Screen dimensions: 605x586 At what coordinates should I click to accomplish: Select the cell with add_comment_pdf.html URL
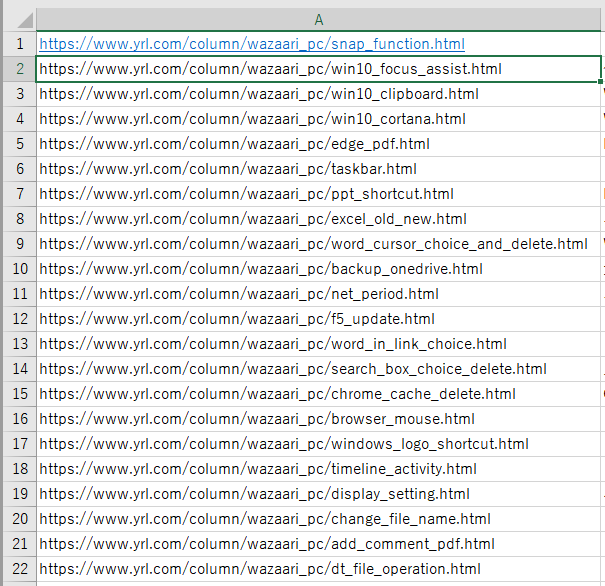(319, 544)
